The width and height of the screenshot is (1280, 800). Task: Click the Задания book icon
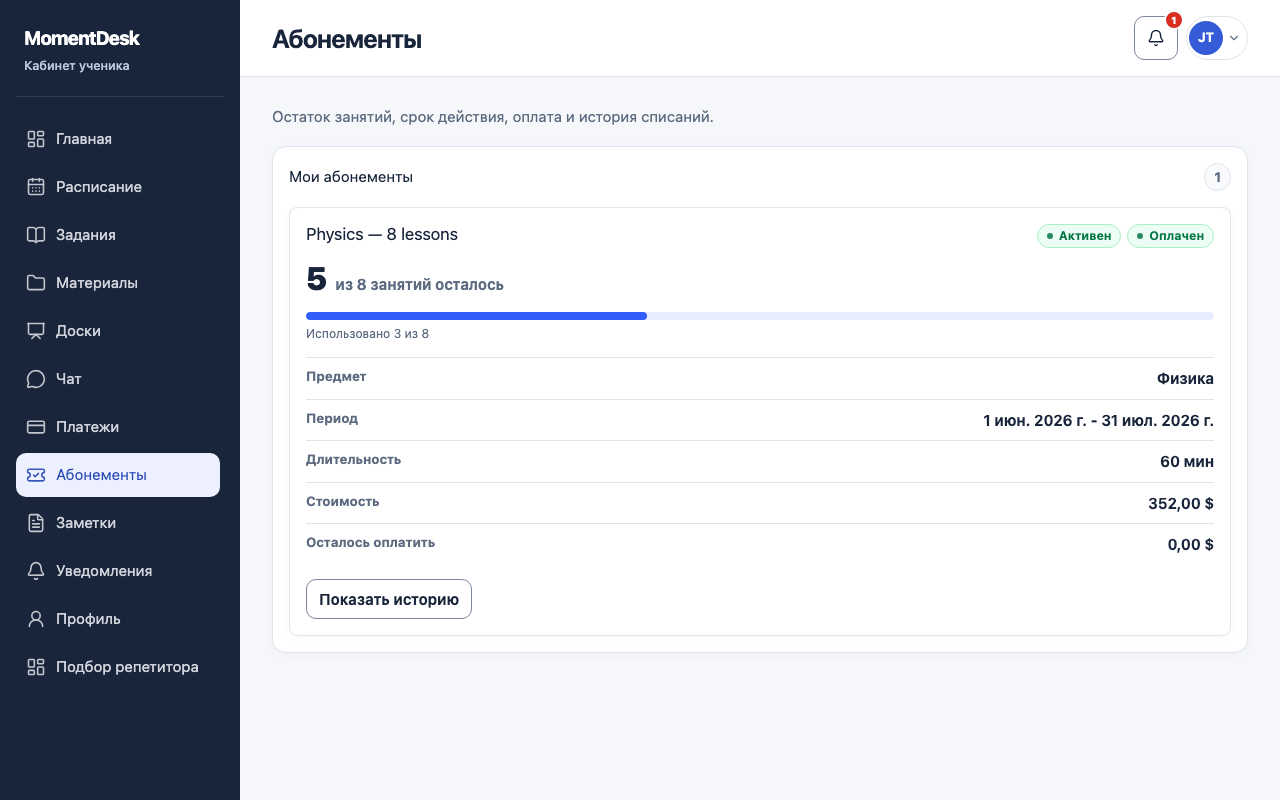tap(36, 235)
